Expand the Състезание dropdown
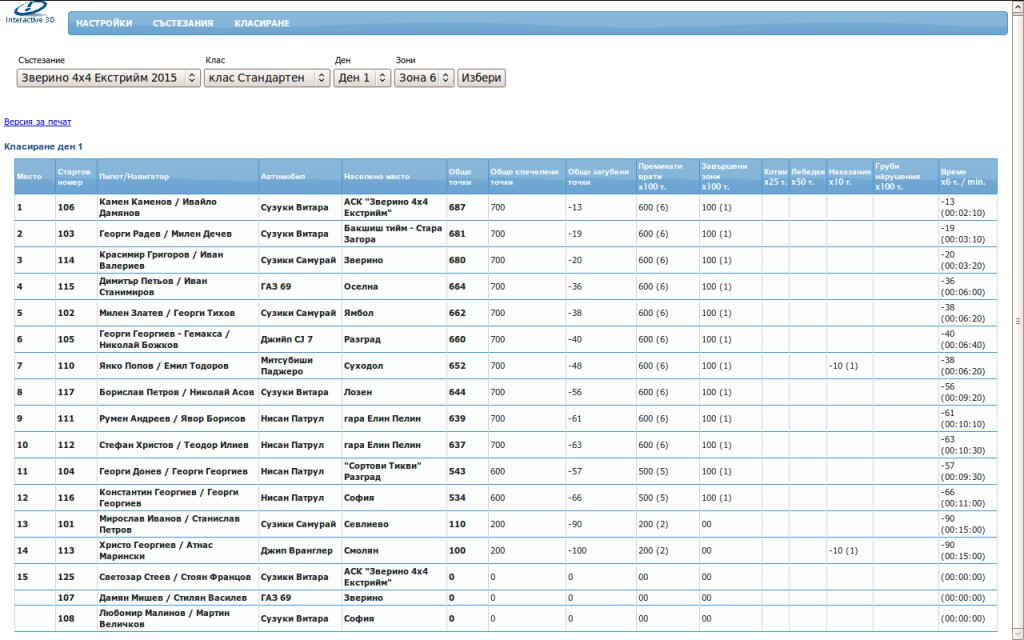 (109, 78)
